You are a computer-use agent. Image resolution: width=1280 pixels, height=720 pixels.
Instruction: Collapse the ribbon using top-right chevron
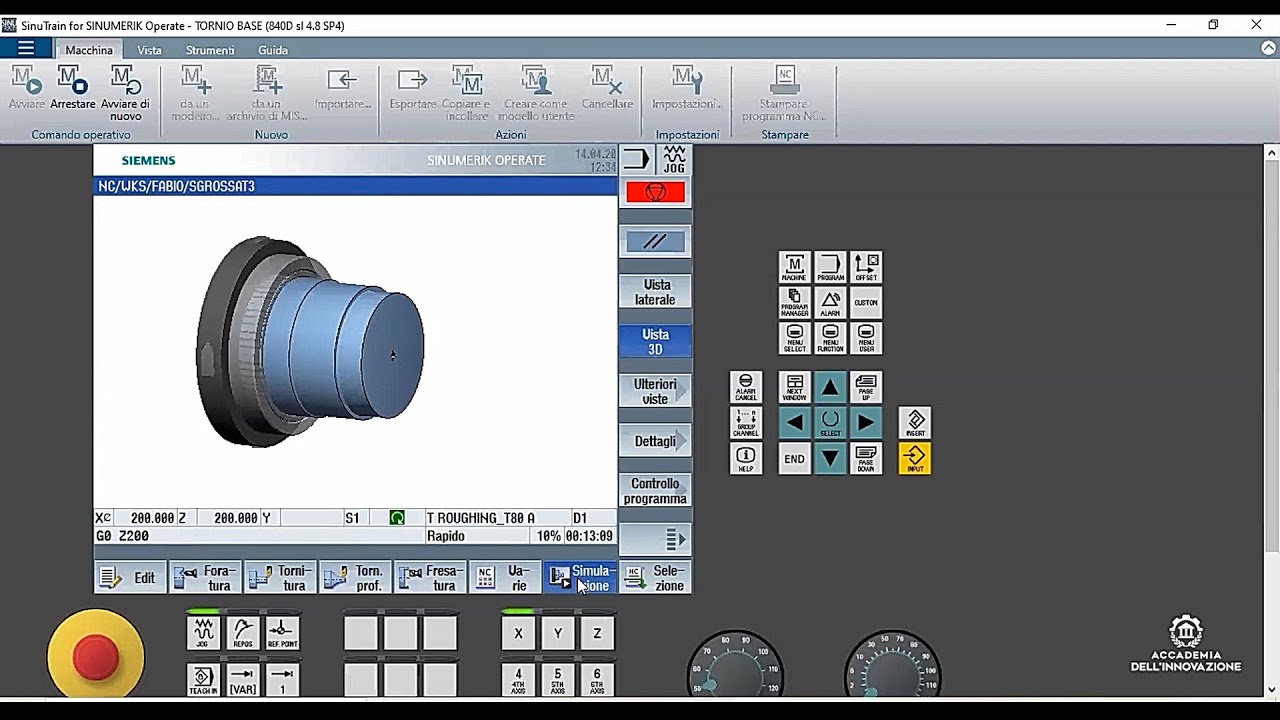point(1269,48)
